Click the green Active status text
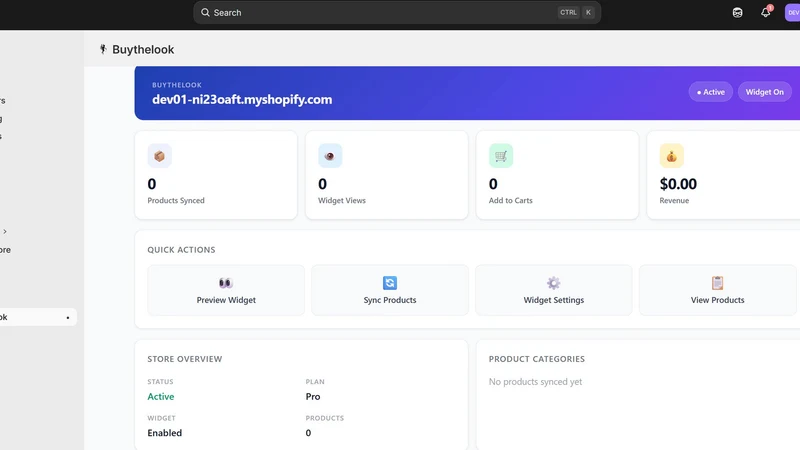 click(x=161, y=396)
